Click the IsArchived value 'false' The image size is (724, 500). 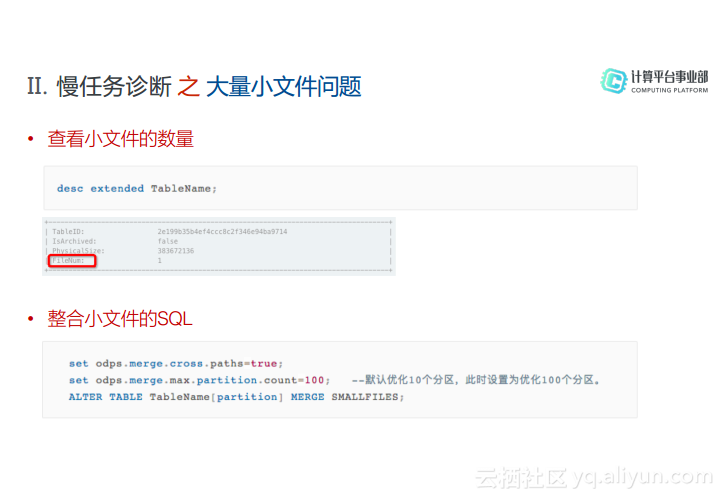(168, 241)
